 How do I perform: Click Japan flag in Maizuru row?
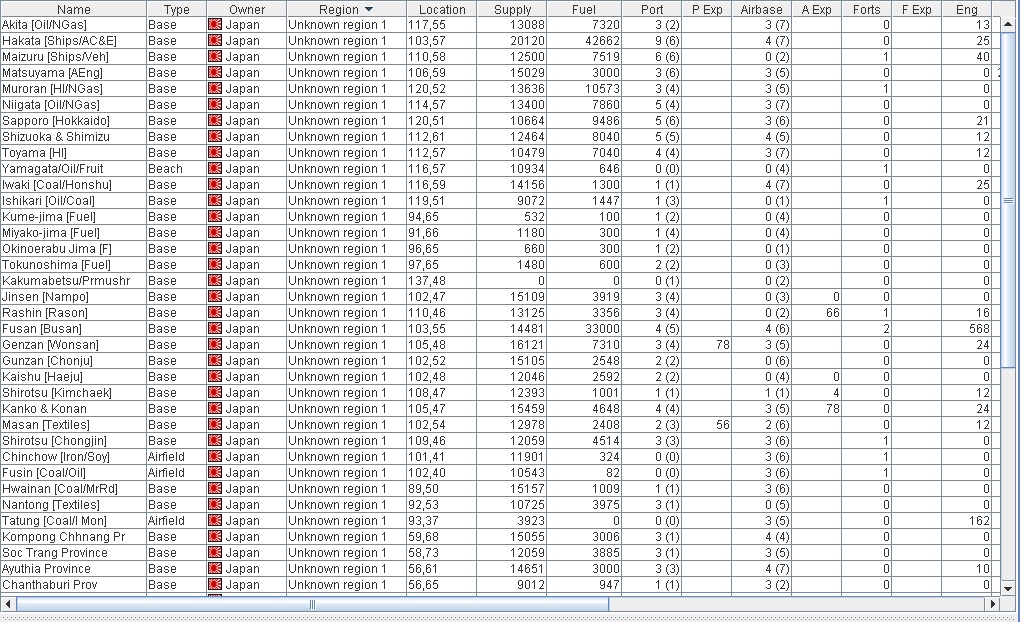pyautogui.click(x=215, y=57)
